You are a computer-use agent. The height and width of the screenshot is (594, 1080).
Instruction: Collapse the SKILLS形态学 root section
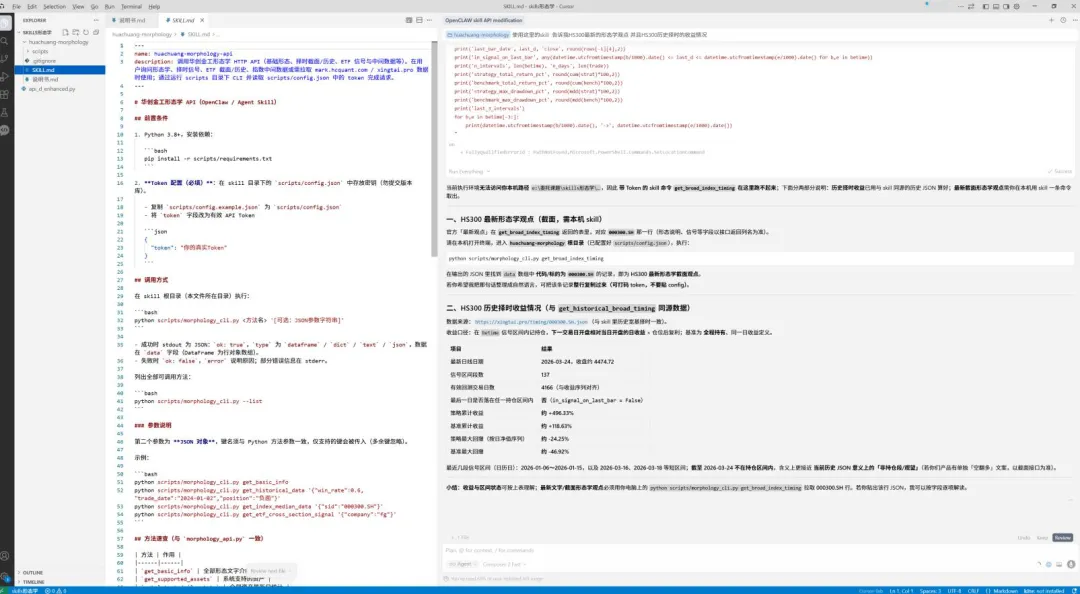[37, 32]
